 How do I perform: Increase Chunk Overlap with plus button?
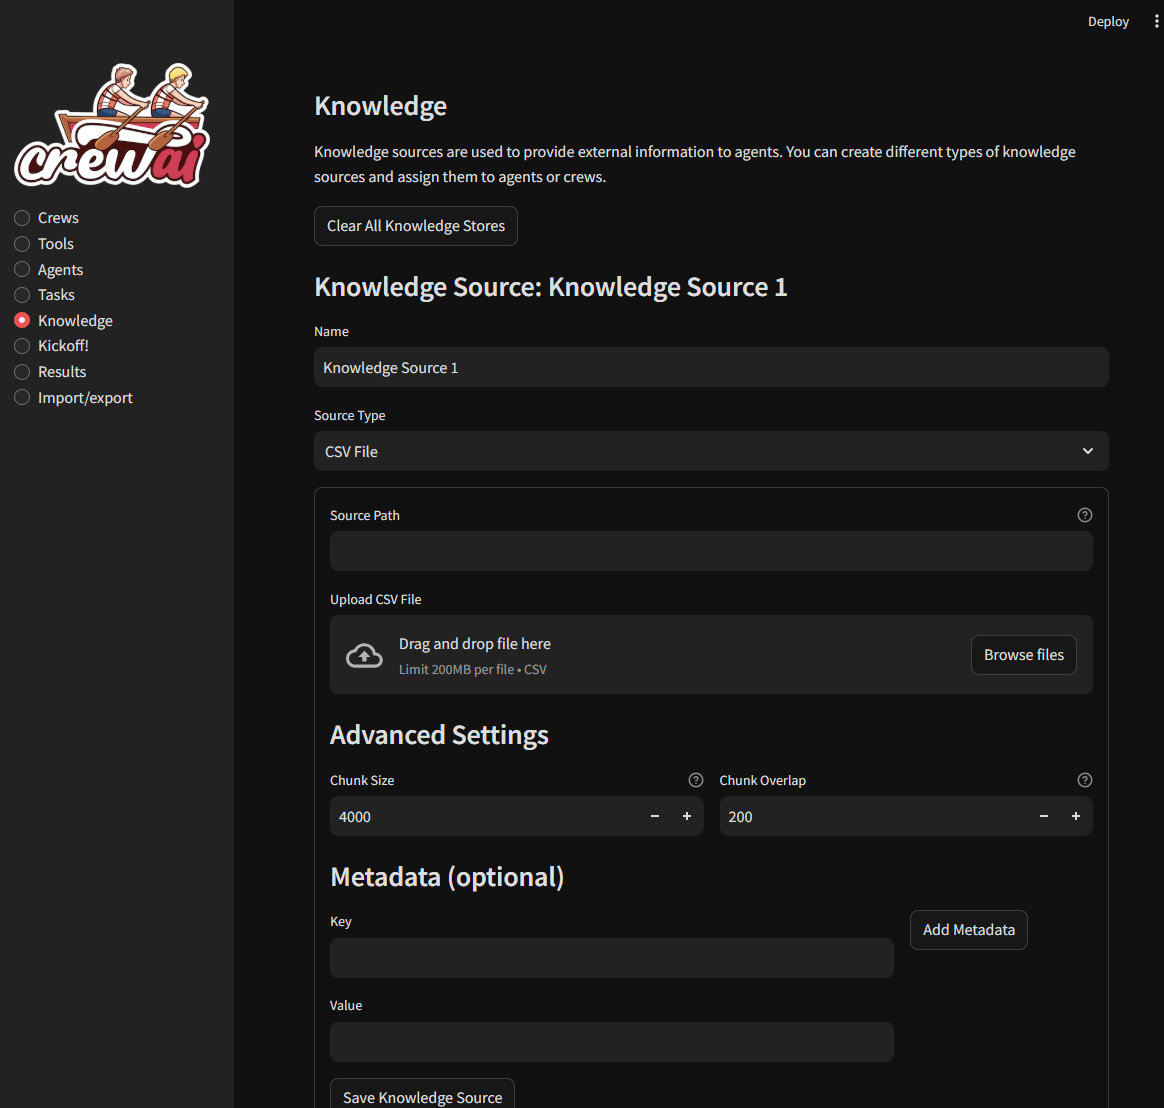(1076, 817)
